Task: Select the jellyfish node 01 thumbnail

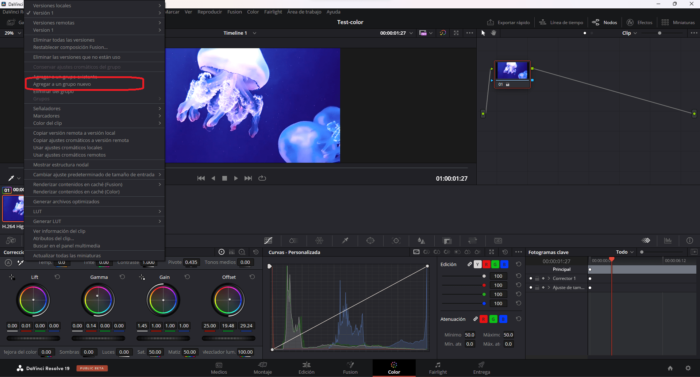Action: (x=512, y=74)
